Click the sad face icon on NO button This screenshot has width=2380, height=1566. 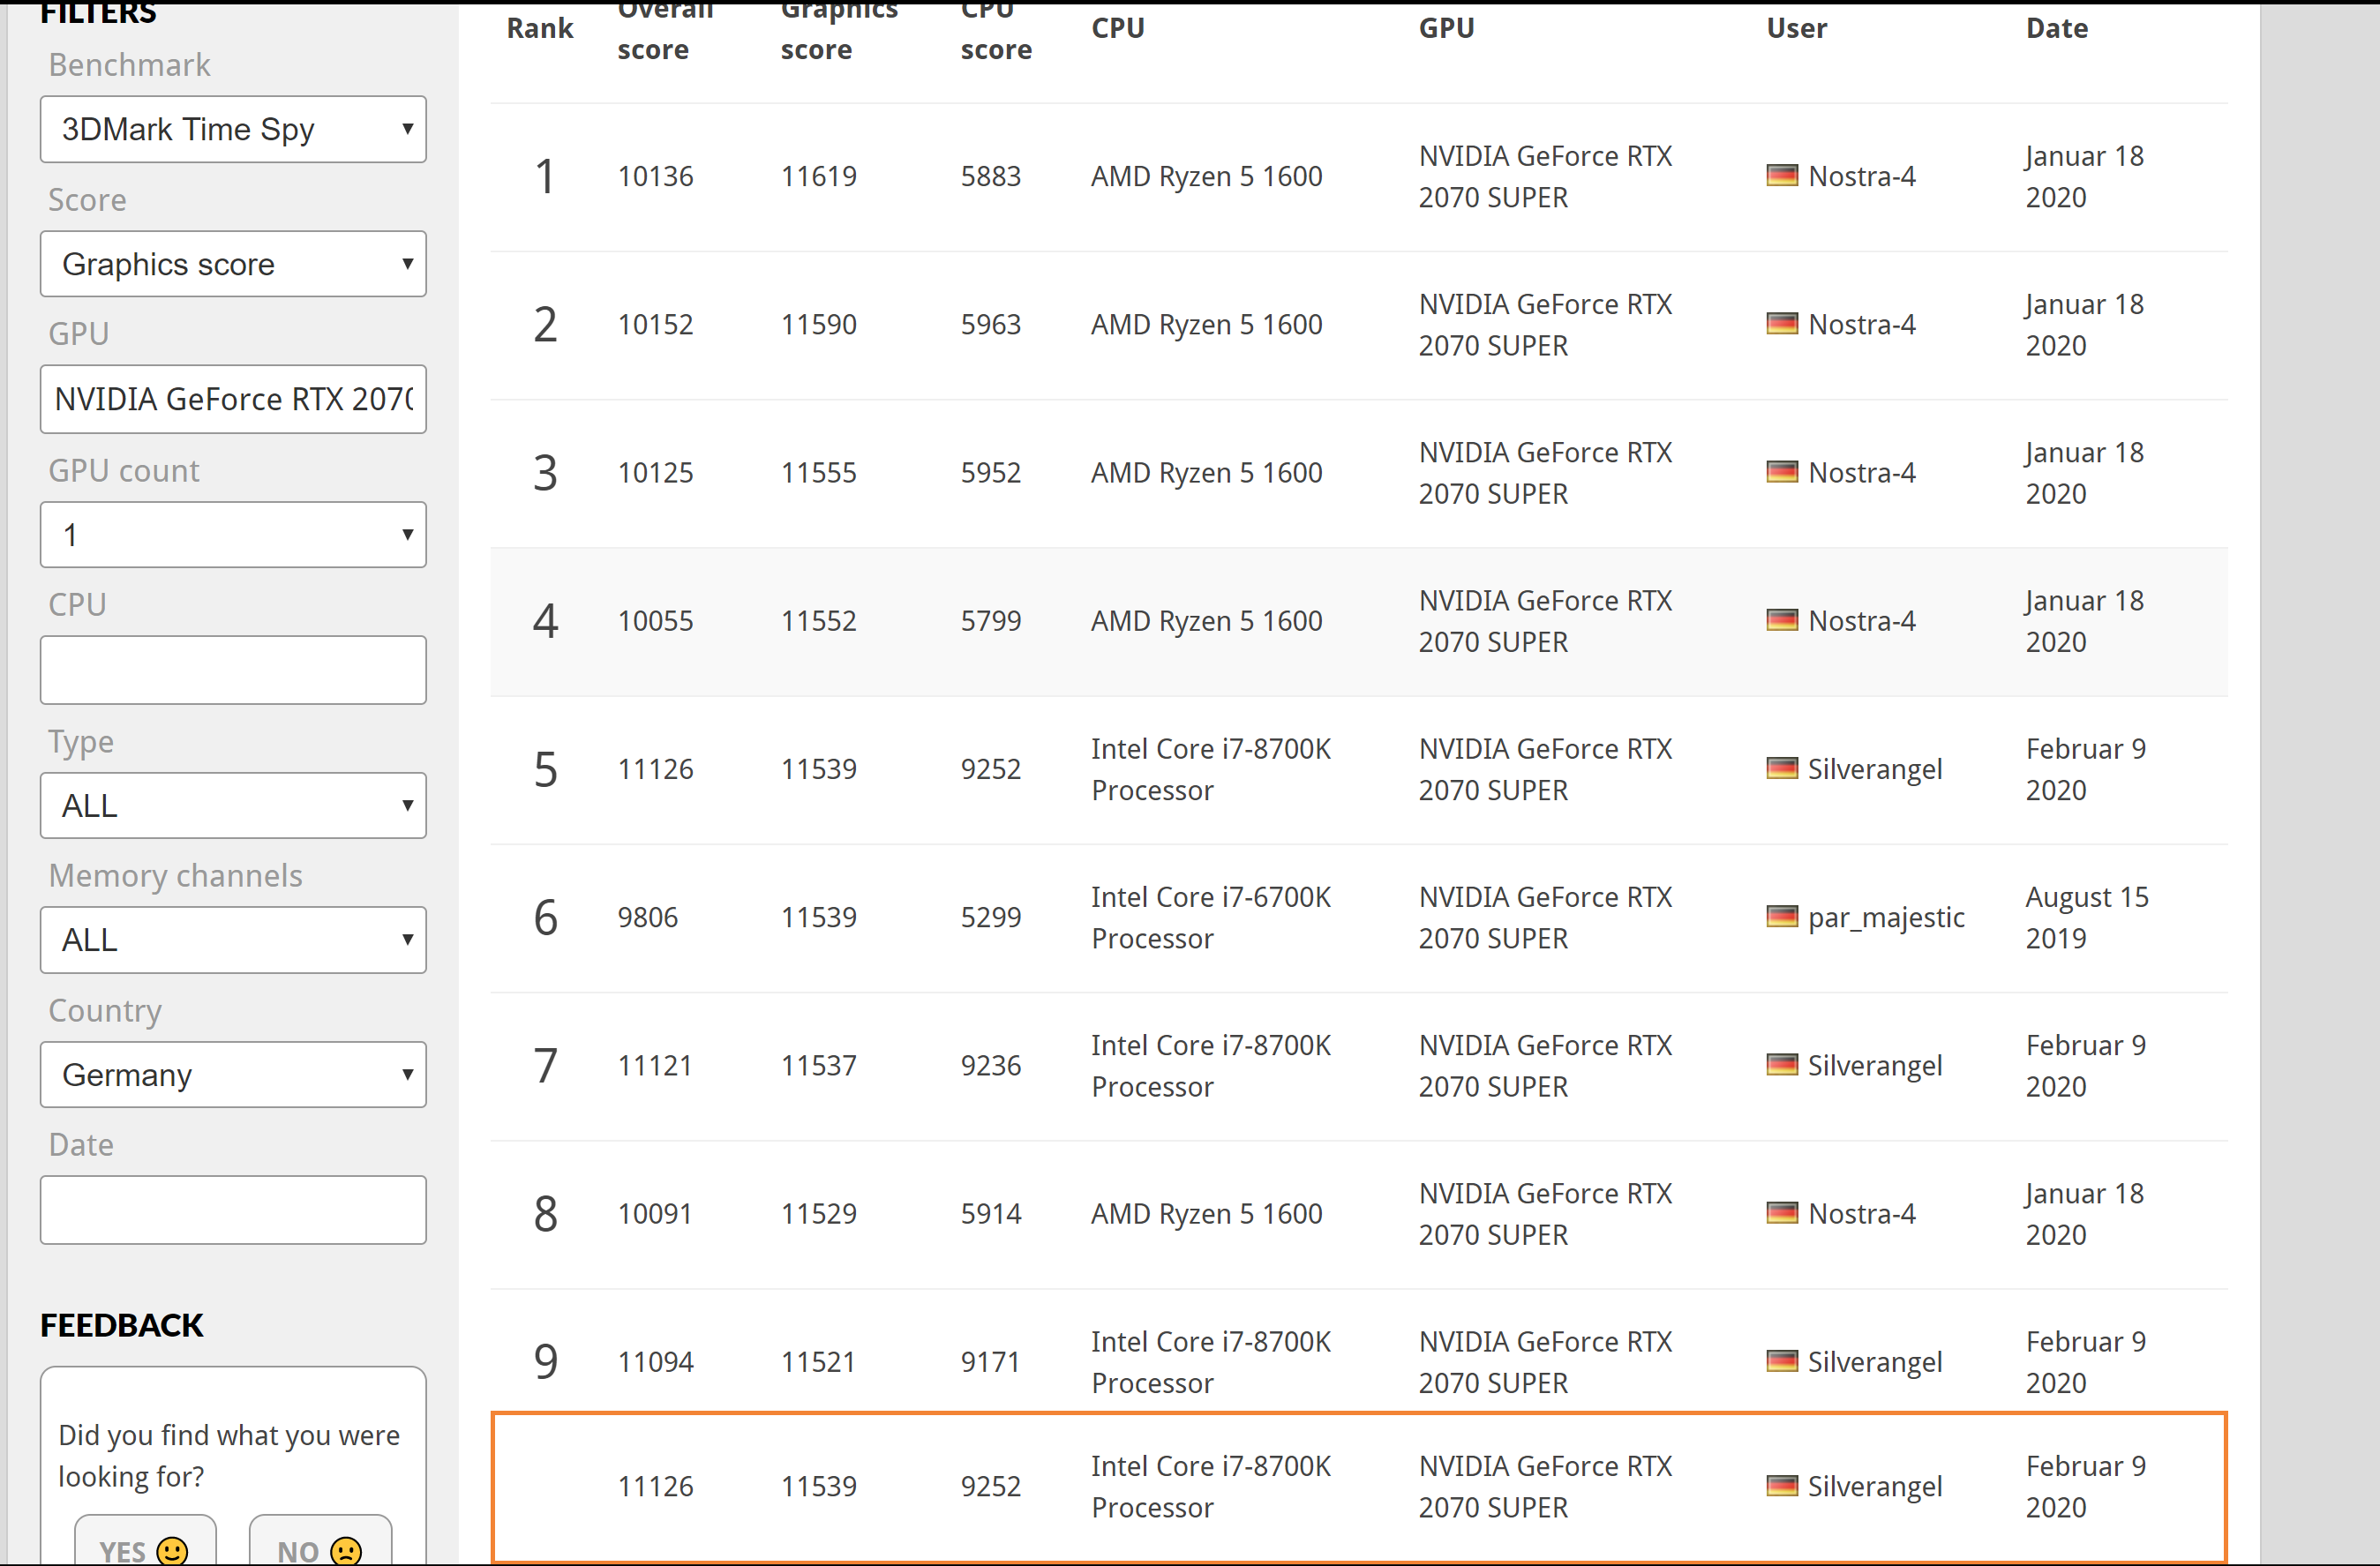pos(346,1550)
